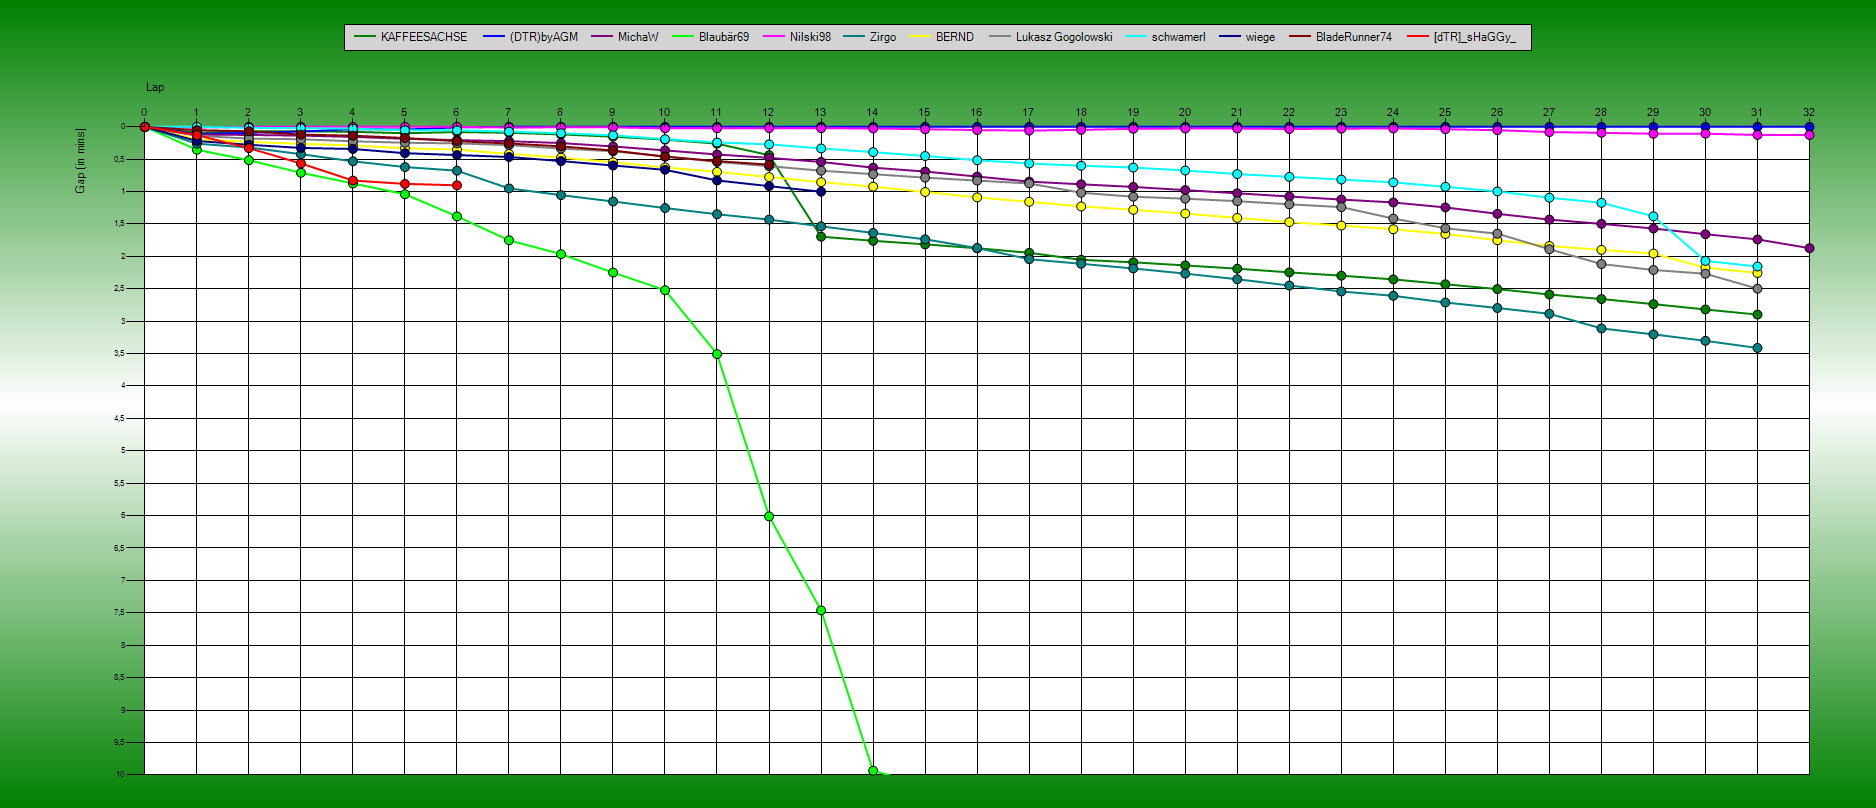Click MichaW purple point at lap 32
The height and width of the screenshot is (808, 1876).
[1809, 248]
